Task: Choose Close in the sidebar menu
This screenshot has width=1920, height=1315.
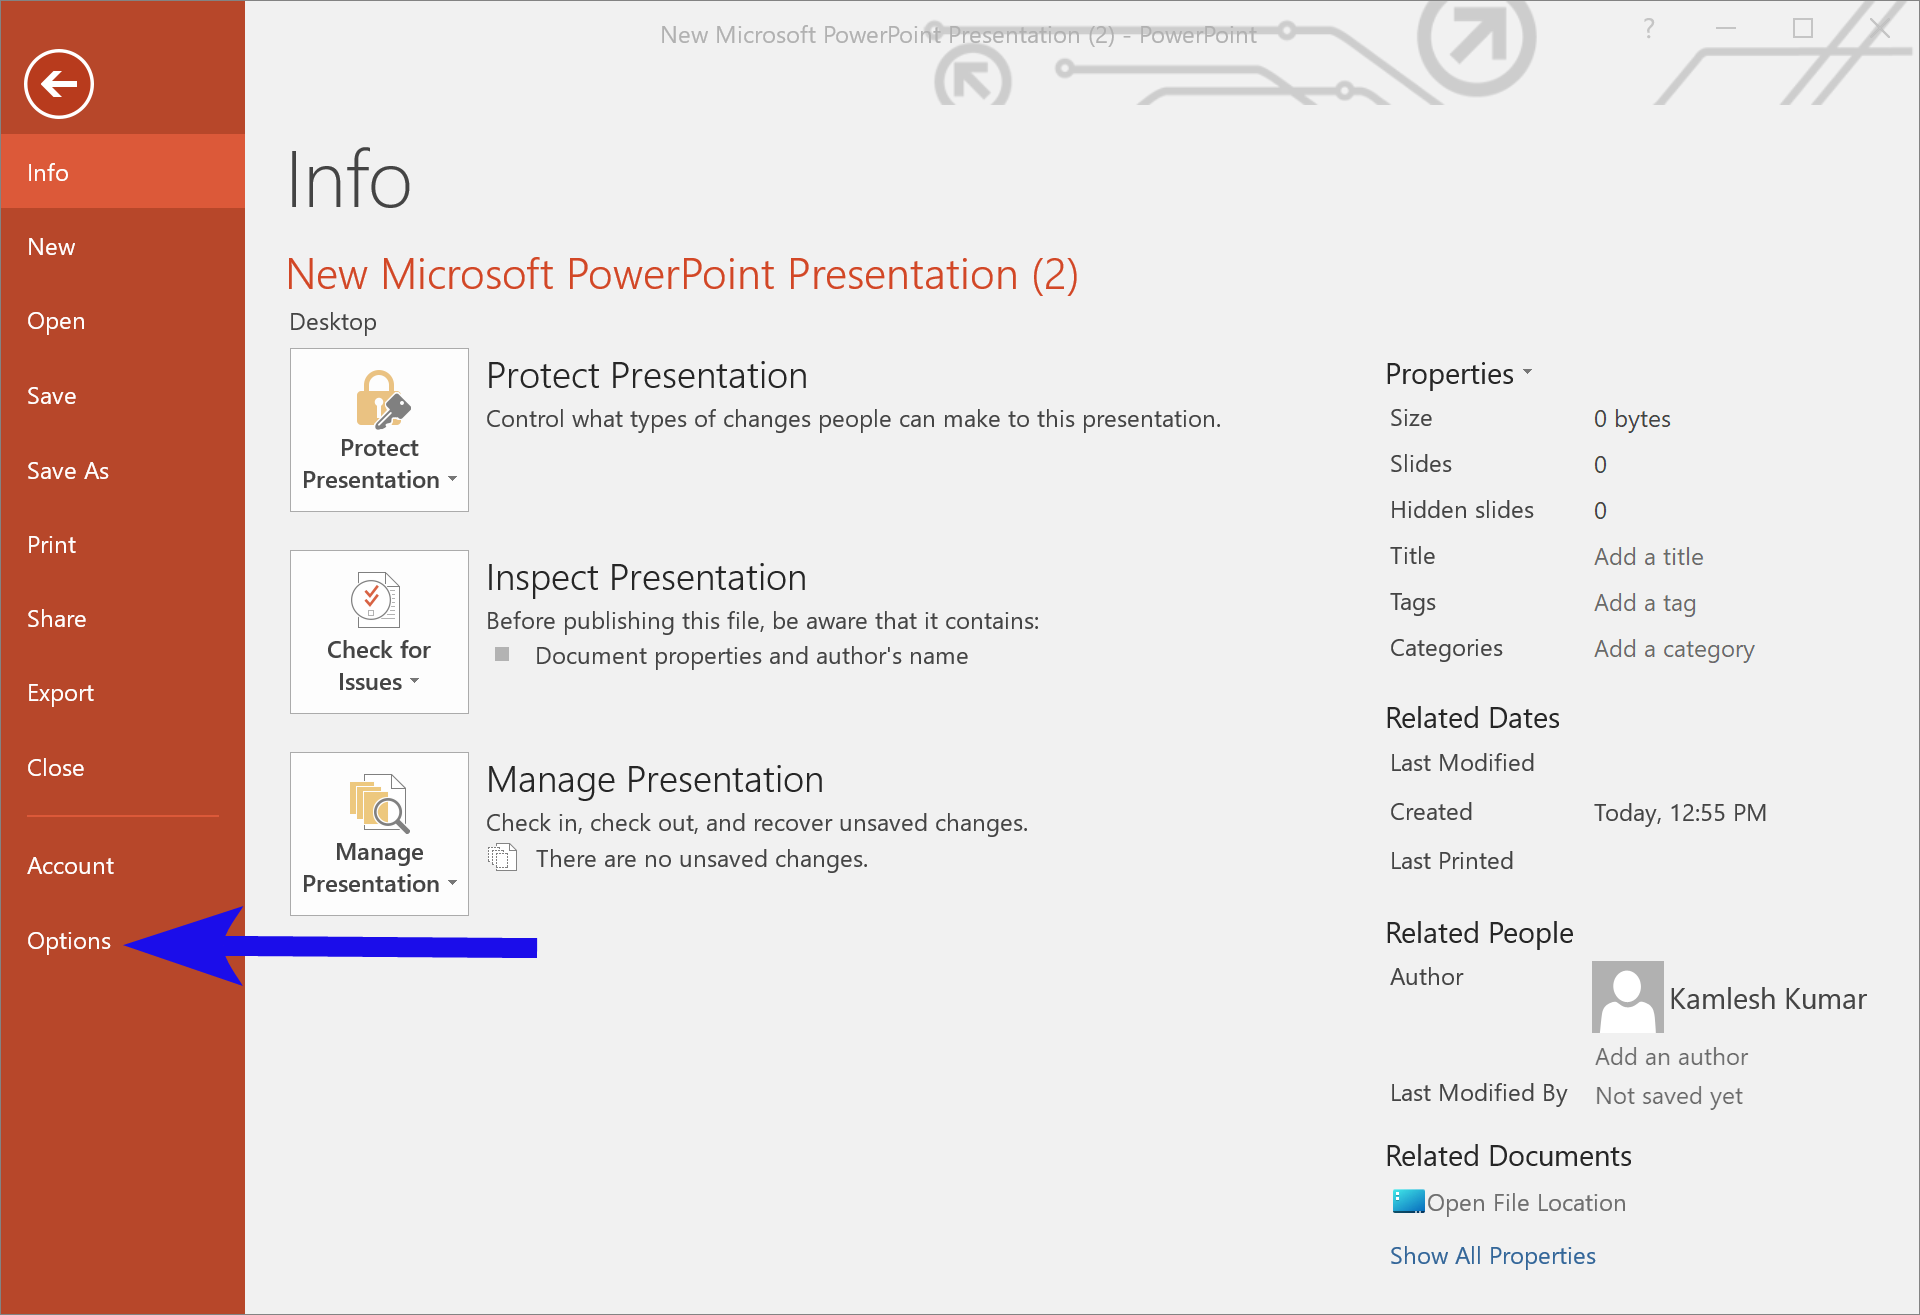Action: coord(122,768)
